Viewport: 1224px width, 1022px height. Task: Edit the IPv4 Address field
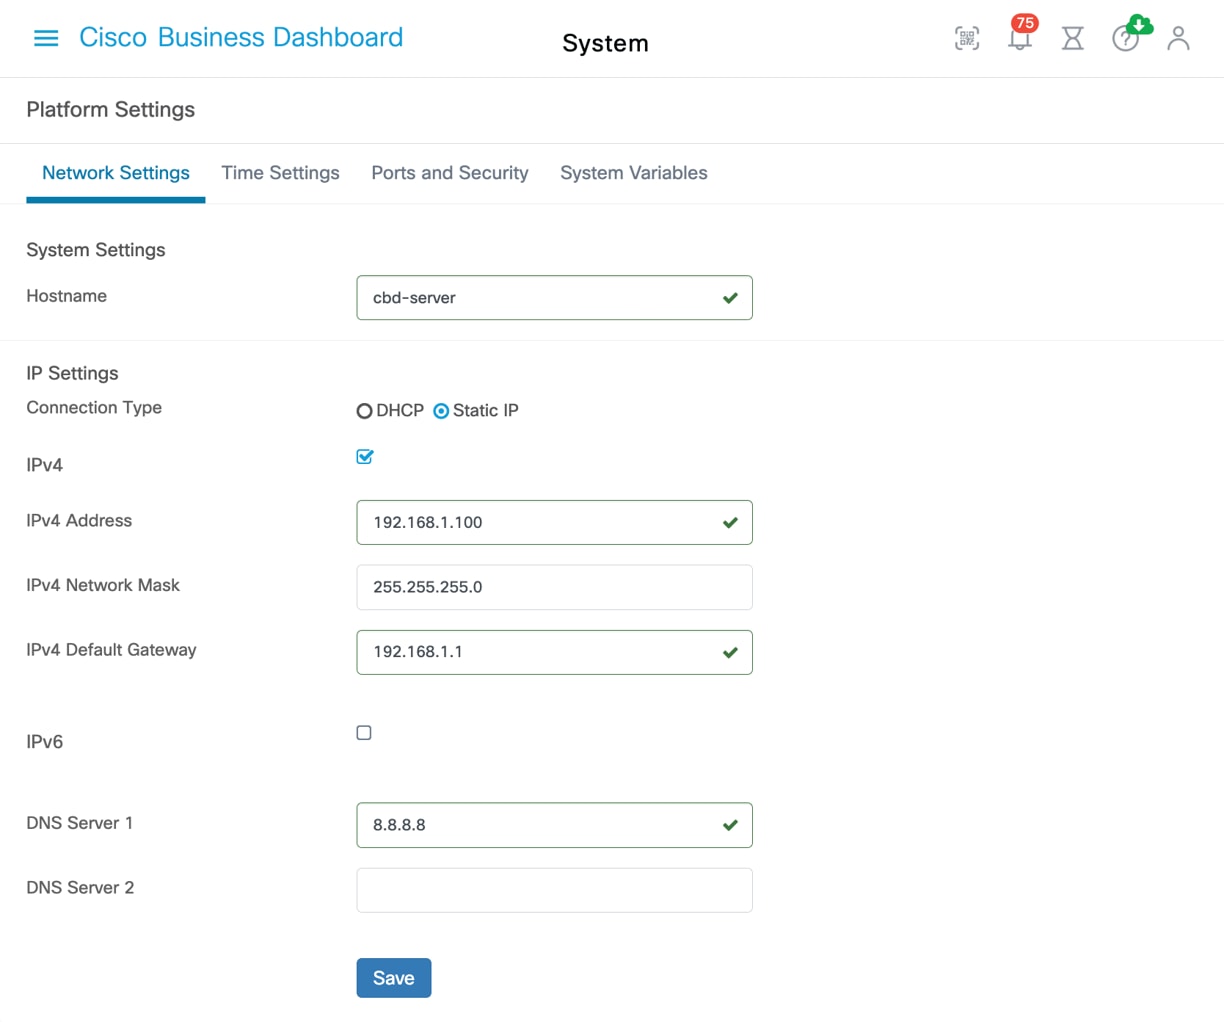coord(554,523)
